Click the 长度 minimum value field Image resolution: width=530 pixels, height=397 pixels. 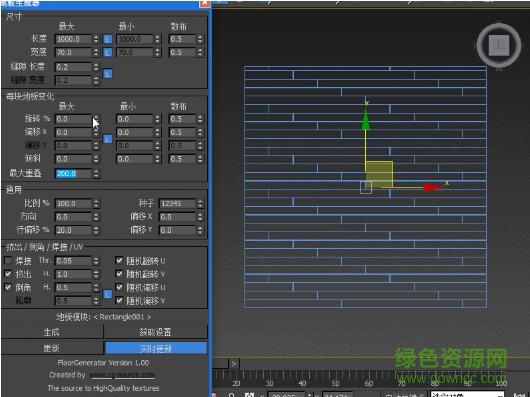[x=135, y=39]
